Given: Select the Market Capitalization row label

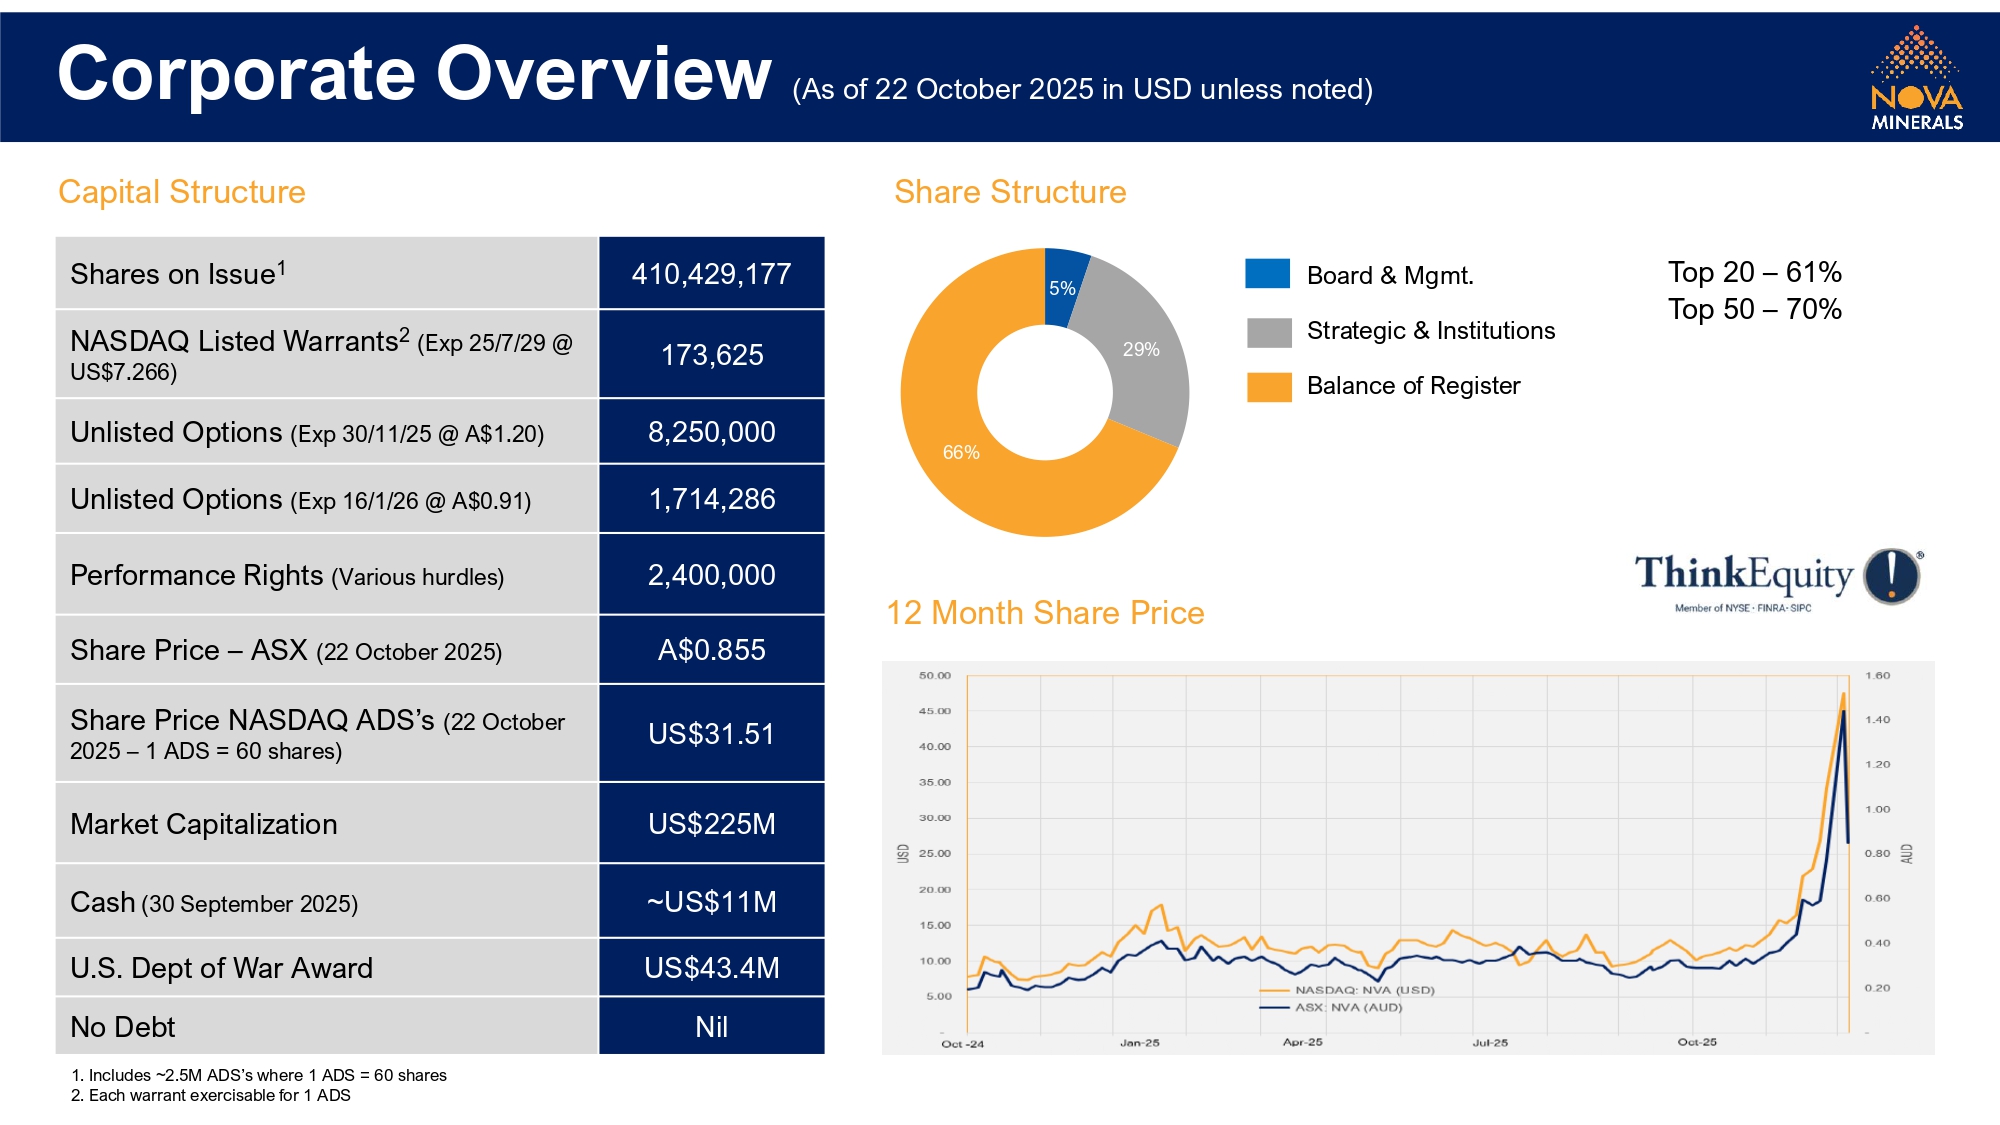Looking at the screenshot, I should tap(204, 824).
